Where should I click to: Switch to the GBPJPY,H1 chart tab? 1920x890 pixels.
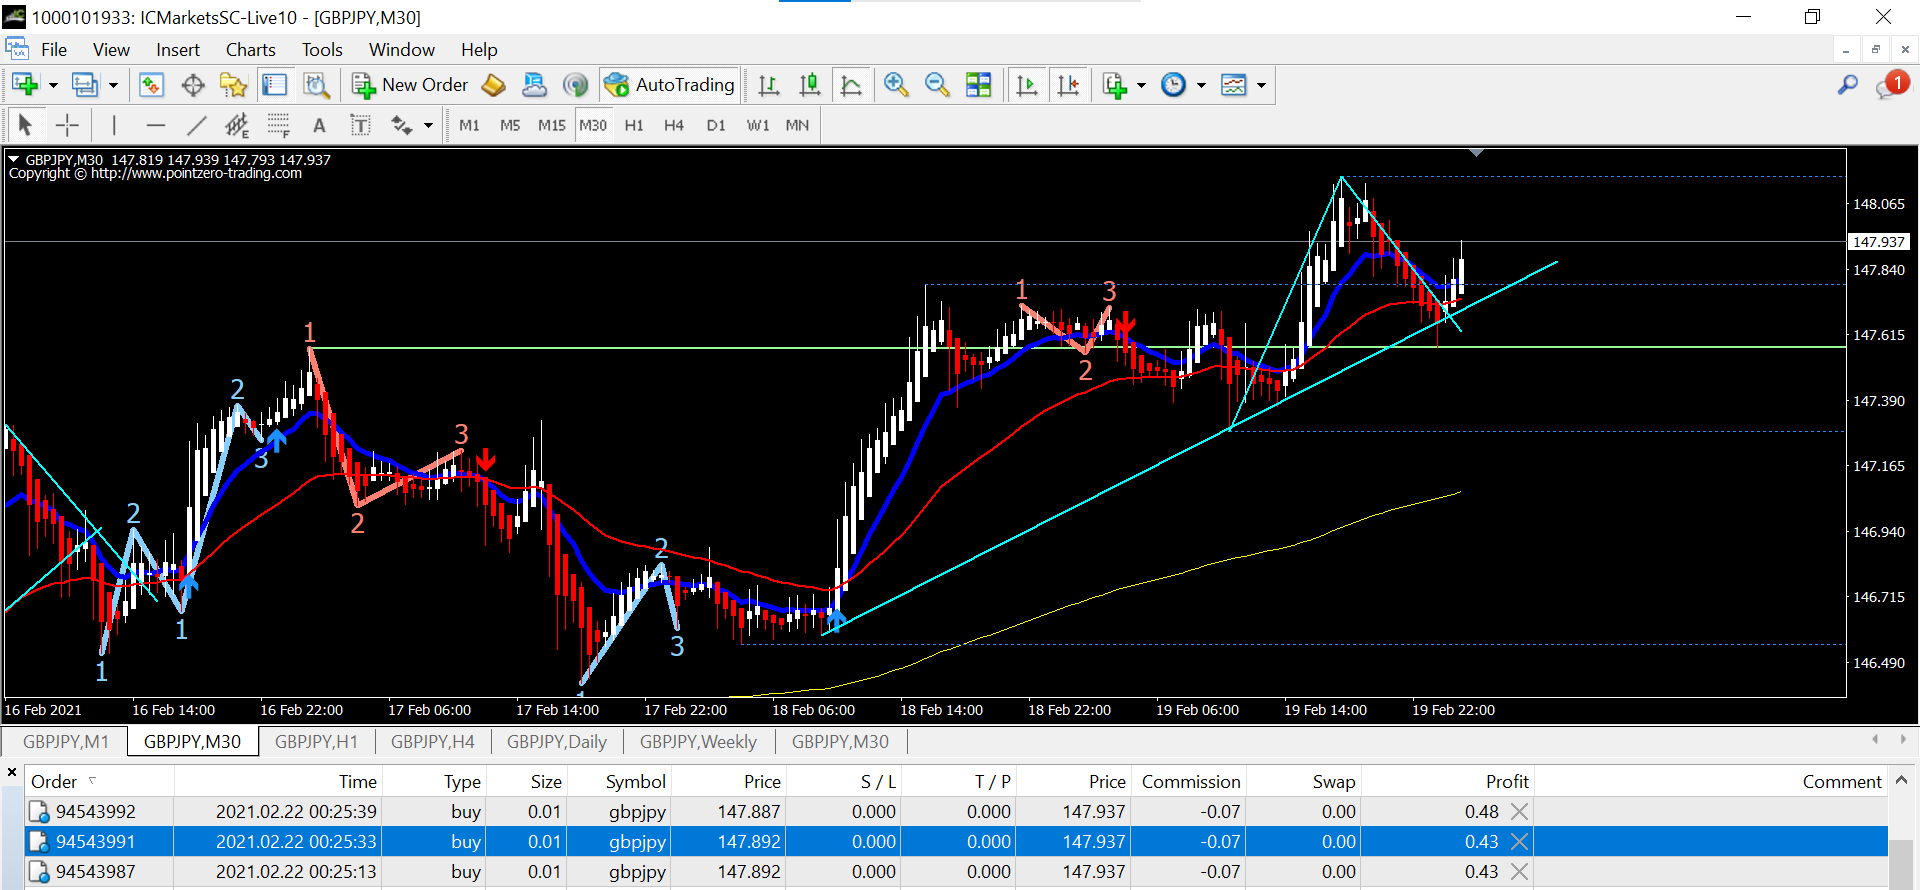(x=316, y=741)
